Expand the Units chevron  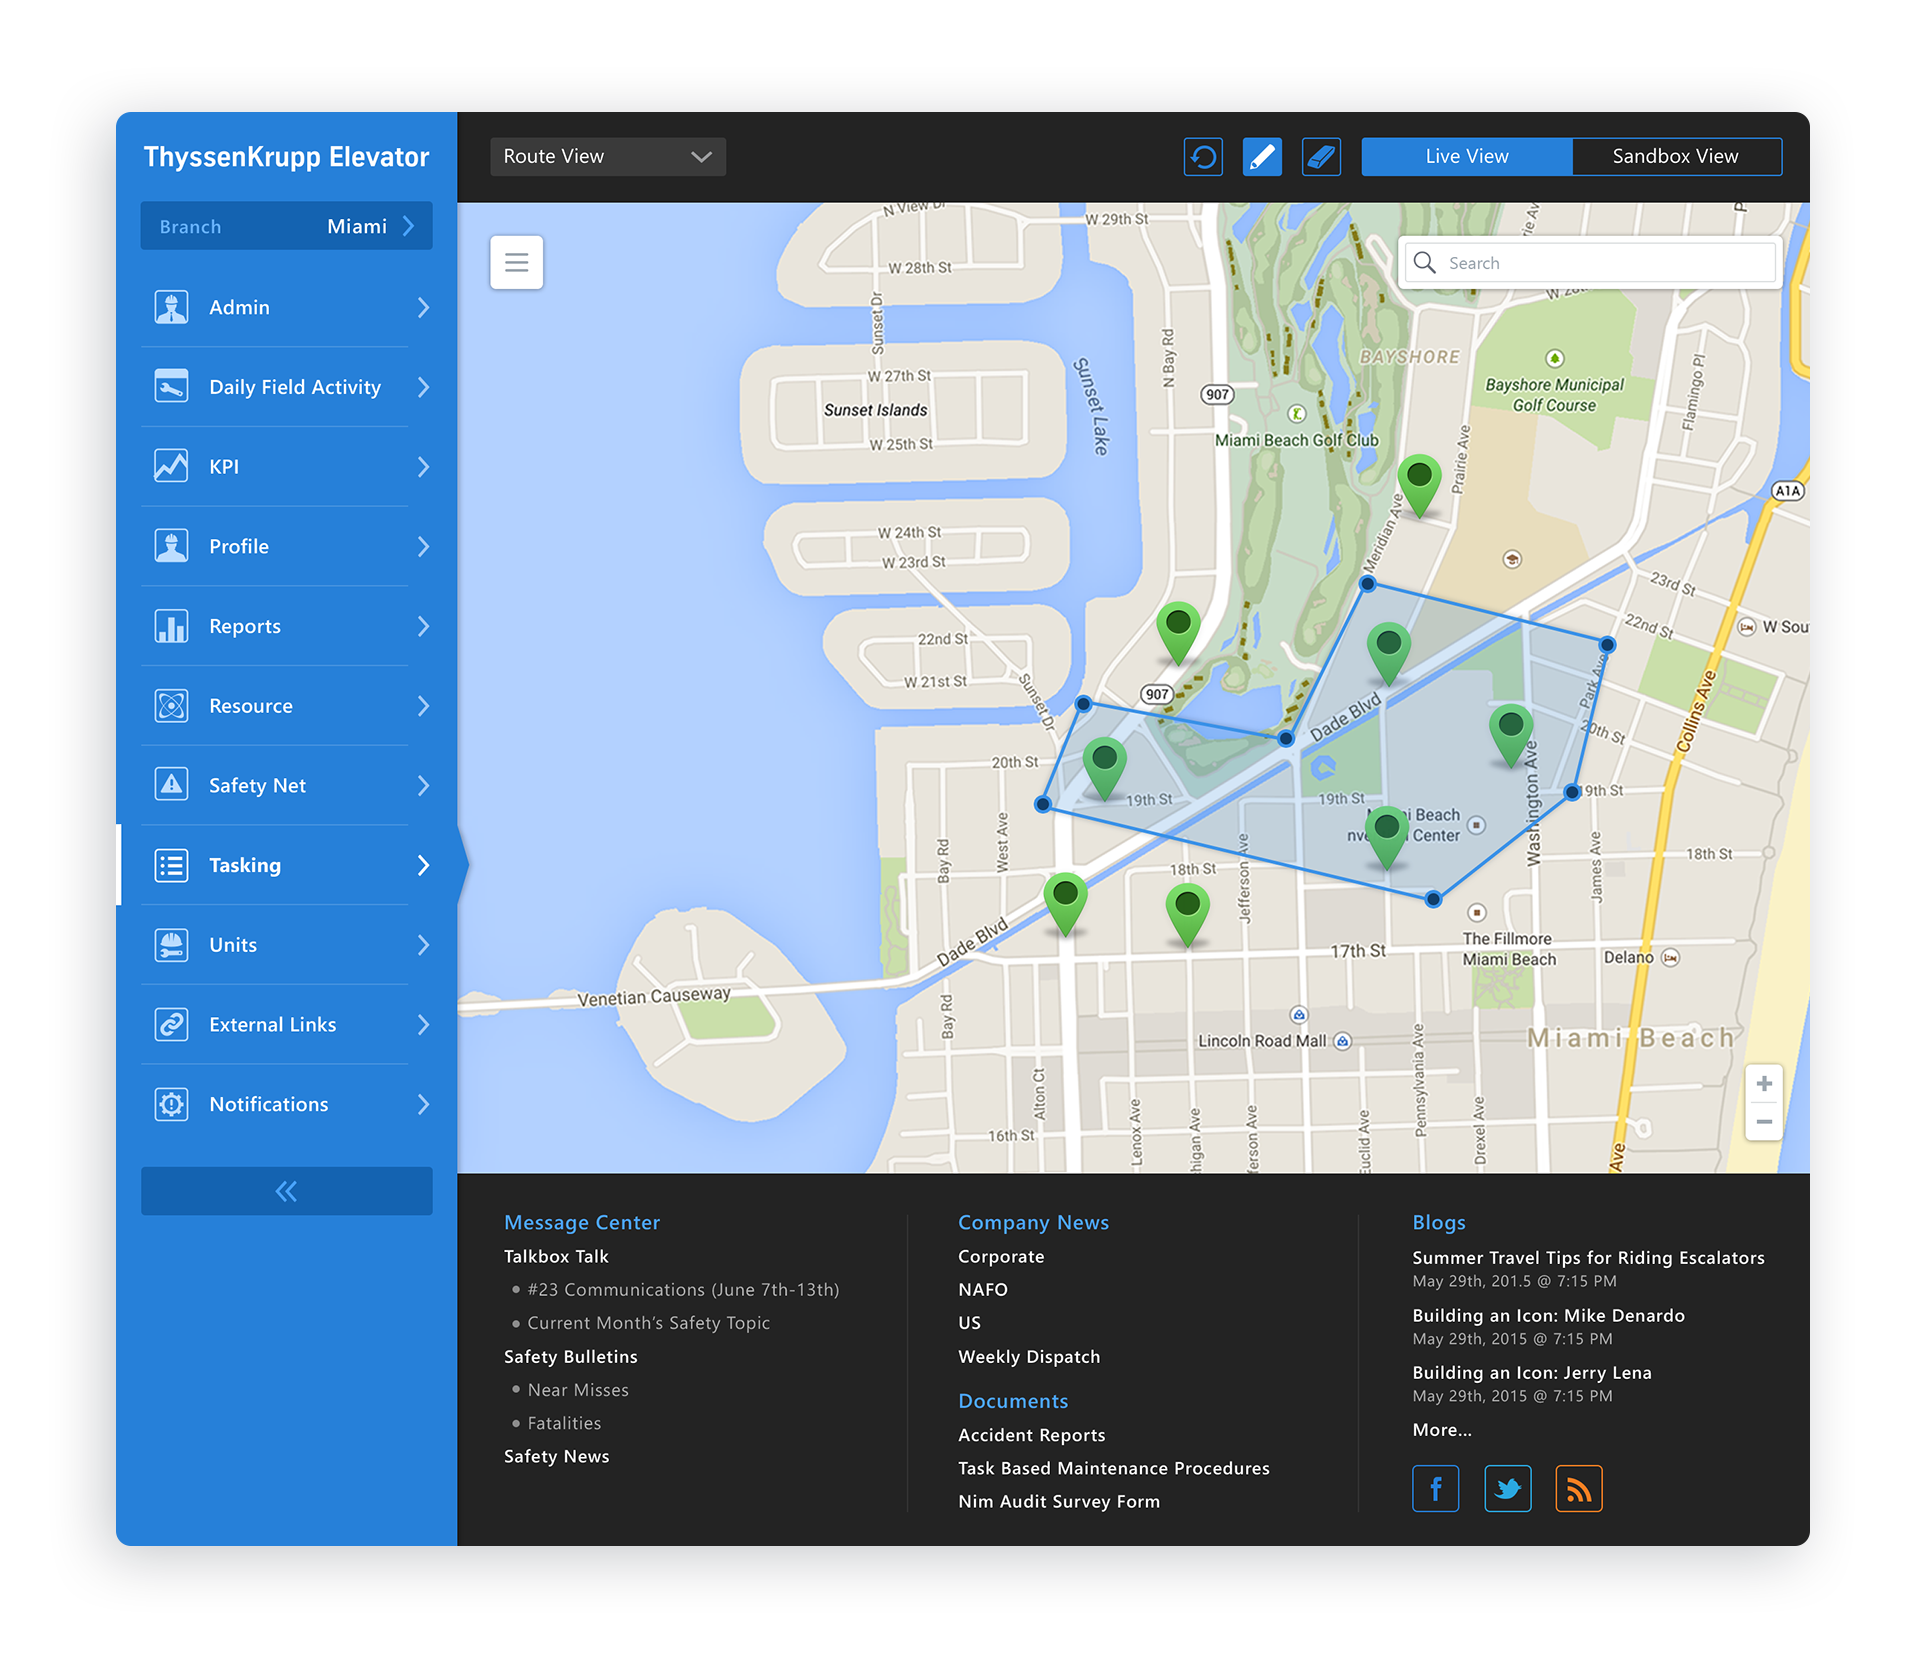tap(423, 945)
